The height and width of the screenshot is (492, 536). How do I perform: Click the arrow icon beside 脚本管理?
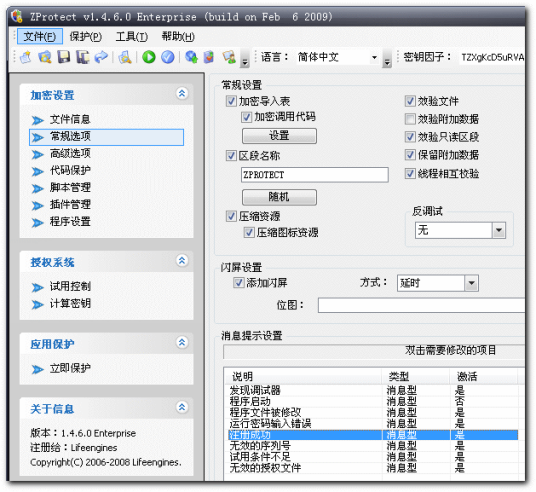tap(38, 188)
